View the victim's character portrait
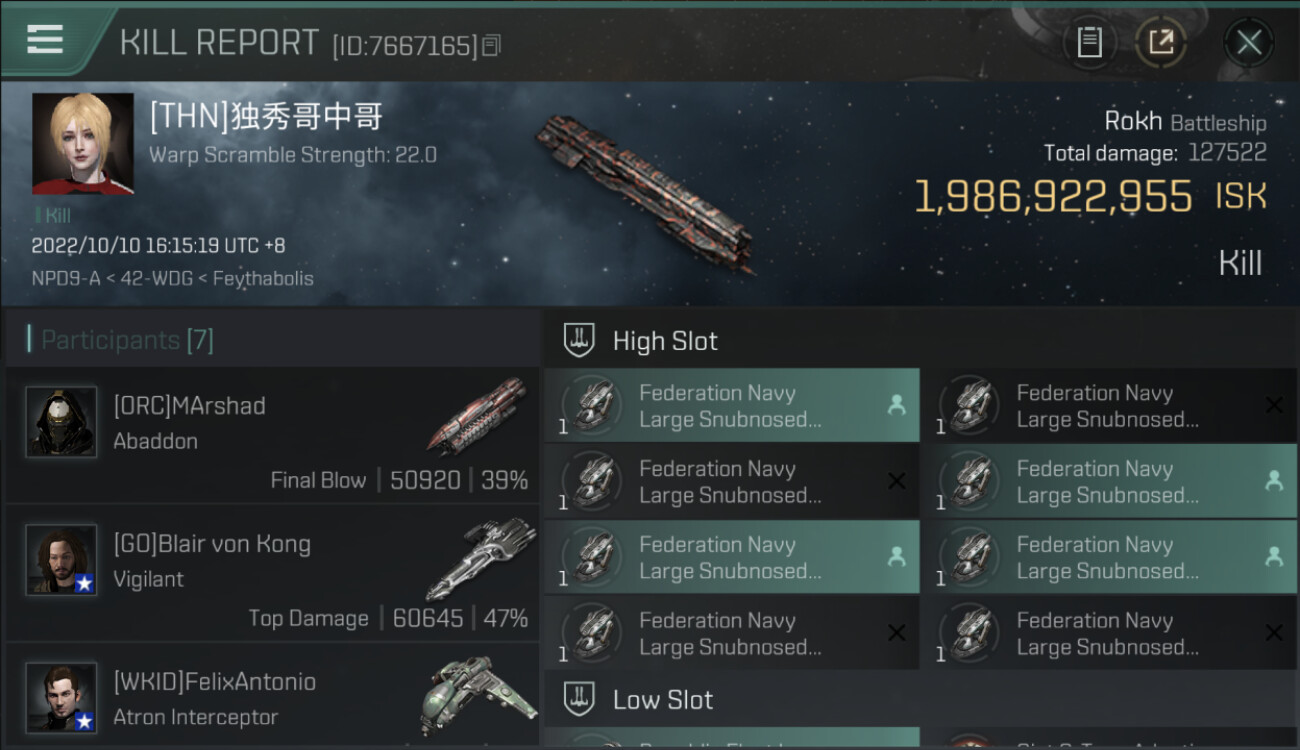Image resolution: width=1300 pixels, height=750 pixels. click(x=82, y=144)
